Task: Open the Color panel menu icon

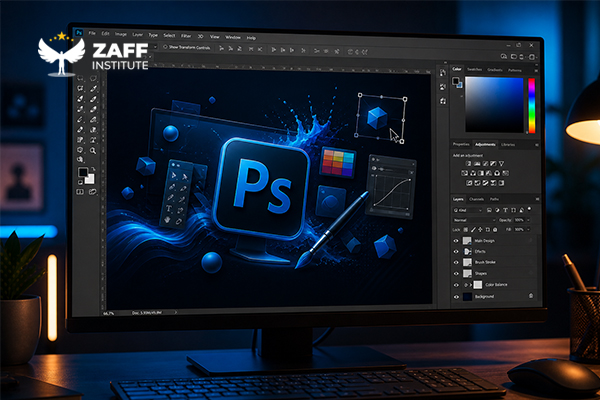Action: tap(536, 70)
